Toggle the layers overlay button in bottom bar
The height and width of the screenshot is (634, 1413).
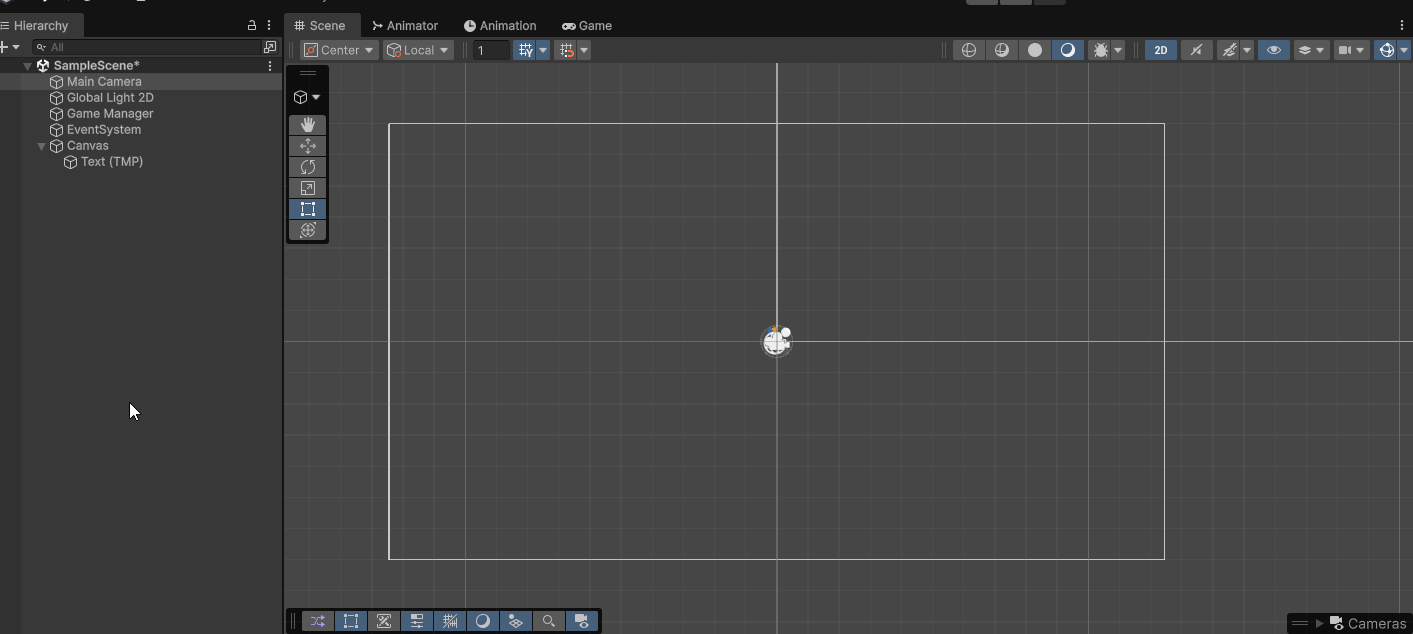click(516, 621)
